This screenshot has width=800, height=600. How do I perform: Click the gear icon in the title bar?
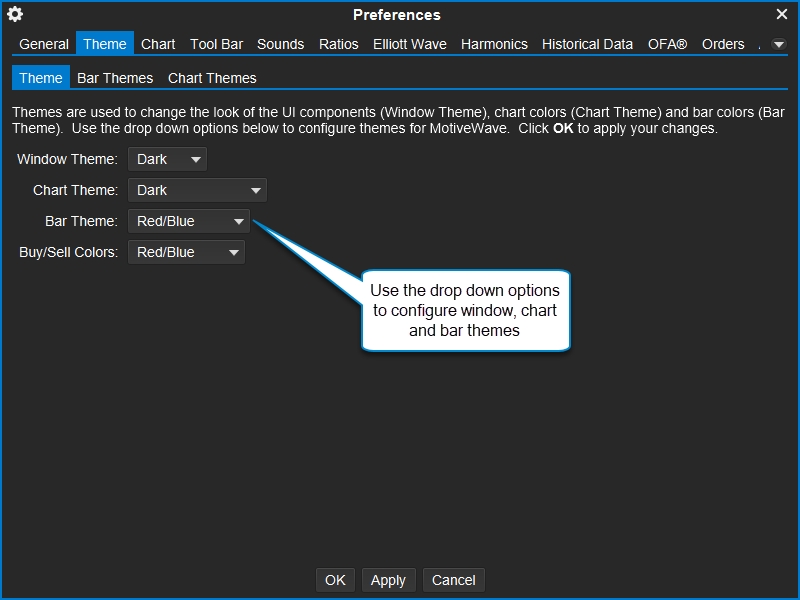tap(15, 14)
